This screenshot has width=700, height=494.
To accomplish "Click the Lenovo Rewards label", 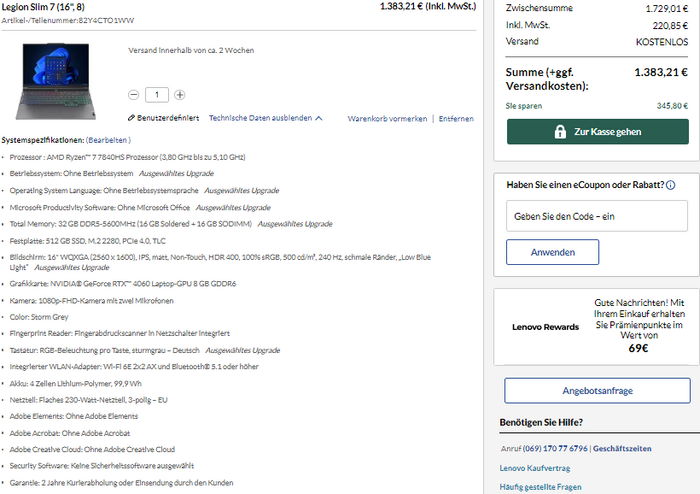I will [545, 327].
